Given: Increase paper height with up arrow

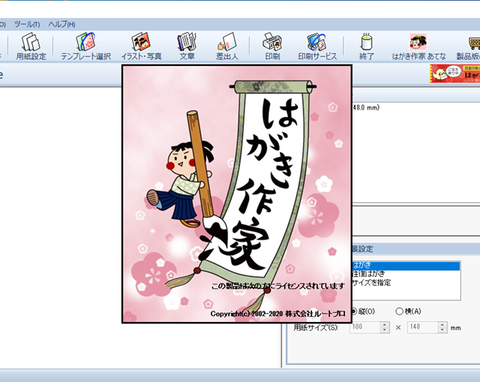Looking at the screenshot, I should click(x=442, y=324).
